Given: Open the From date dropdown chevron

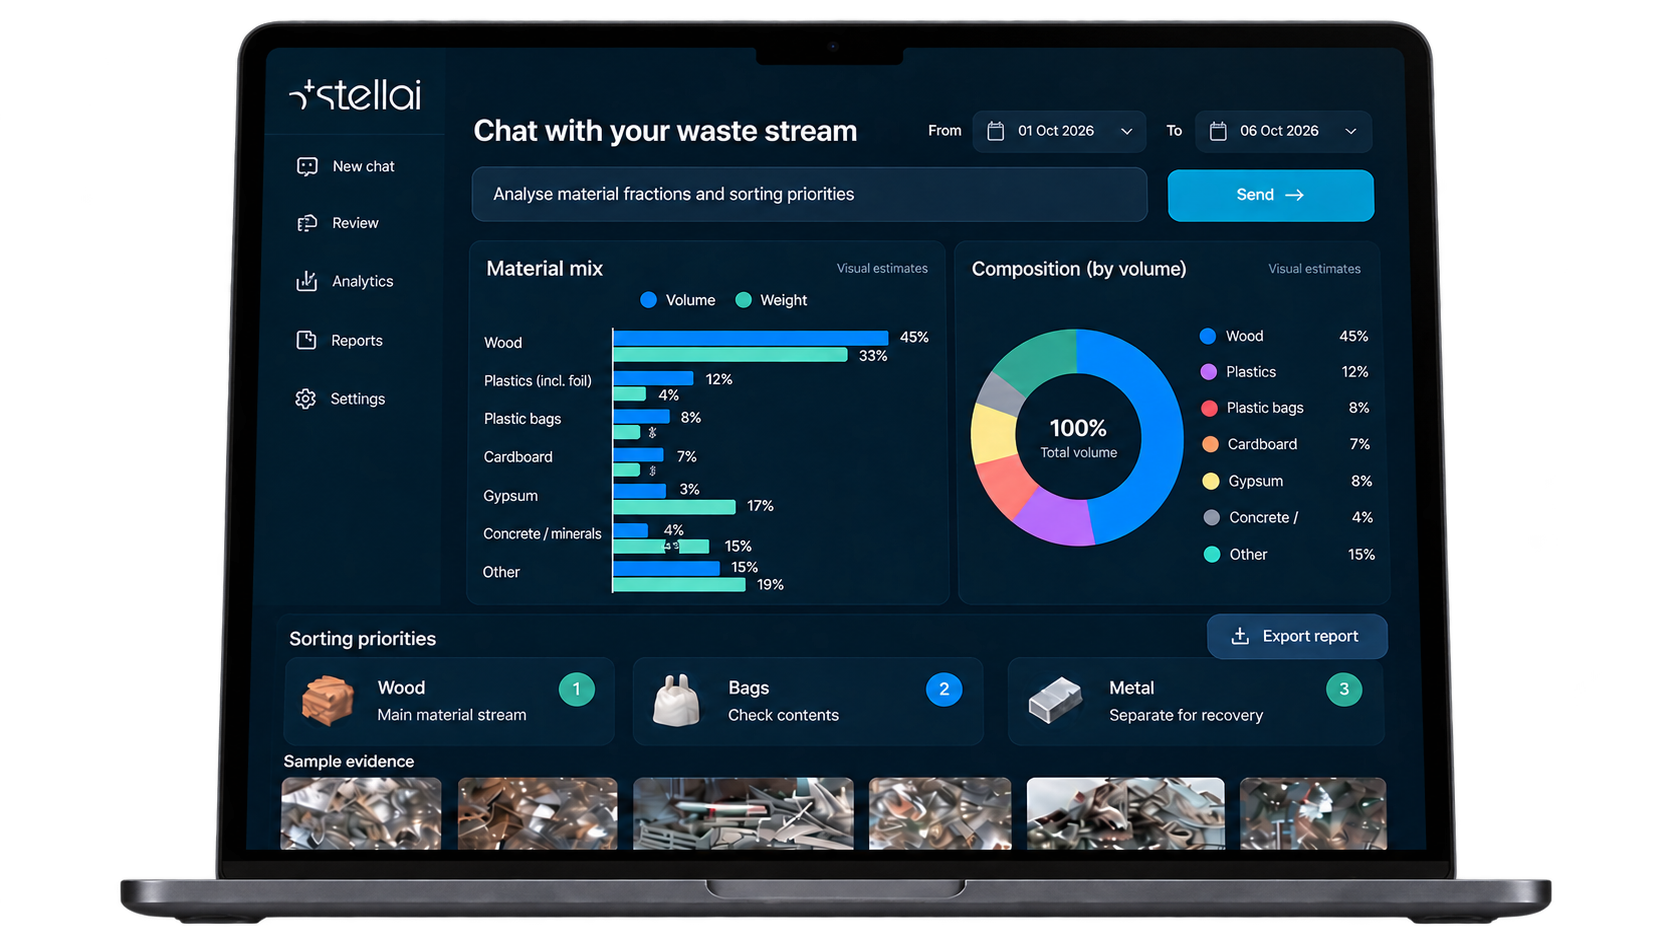Looking at the screenshot, I should click(1127, 131).
